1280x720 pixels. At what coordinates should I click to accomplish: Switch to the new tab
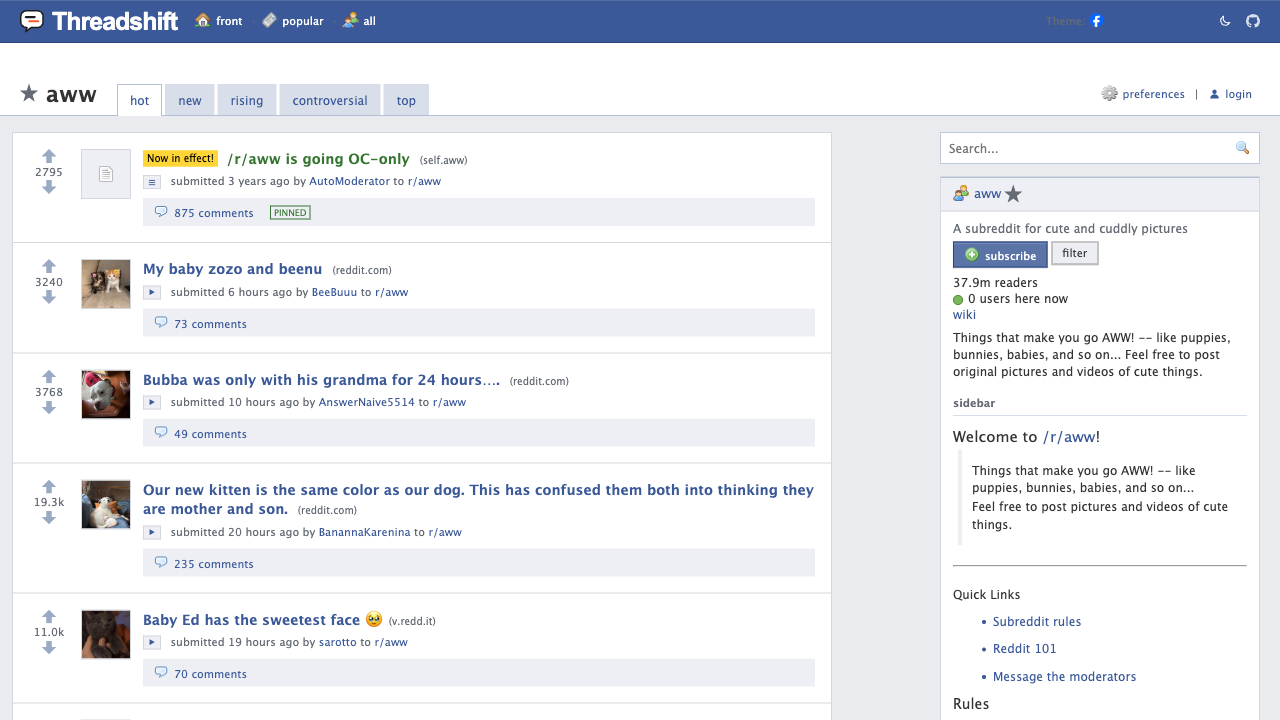point(190,100)
